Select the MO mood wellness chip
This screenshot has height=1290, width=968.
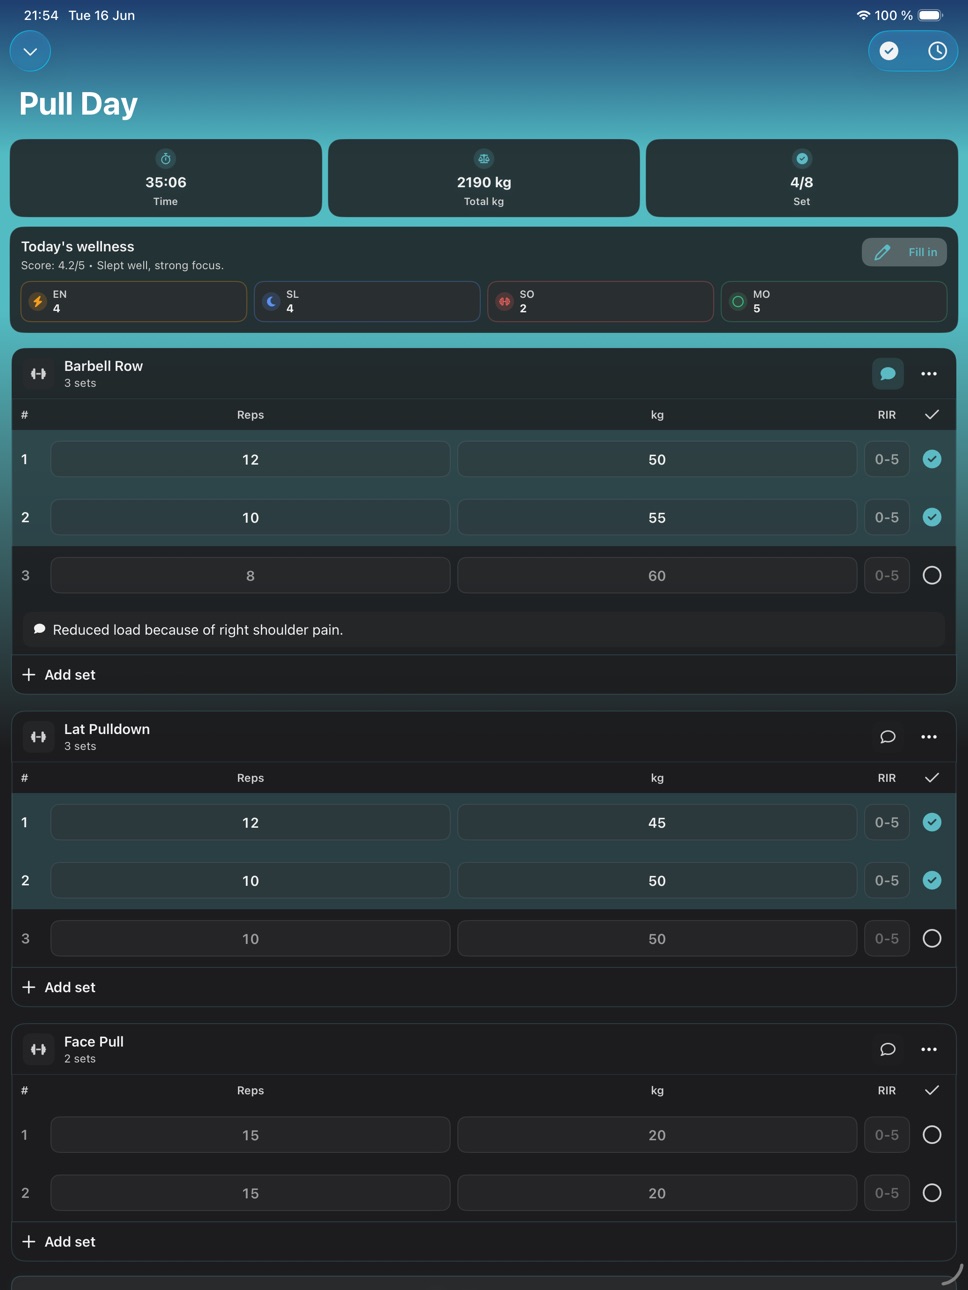pyautogui.click(x=834, y=301)
